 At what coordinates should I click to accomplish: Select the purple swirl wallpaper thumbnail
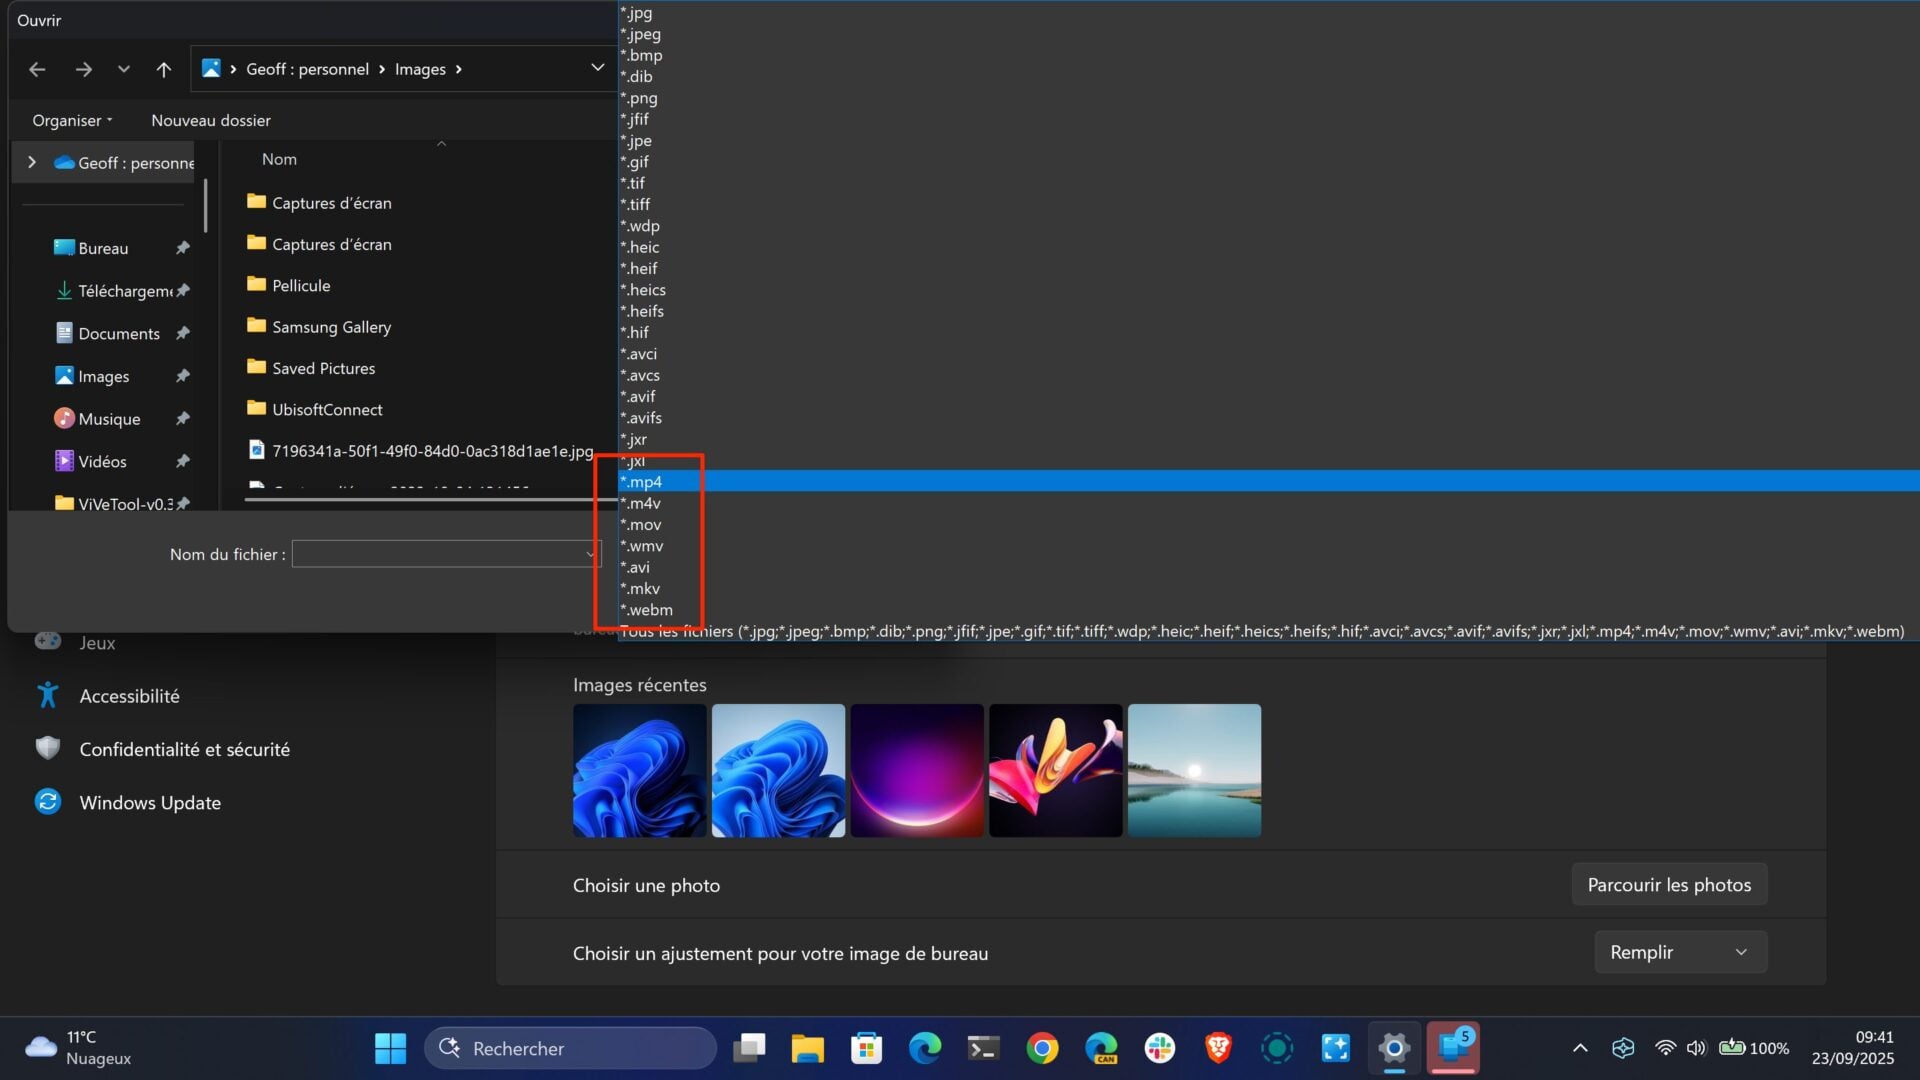pyautogui.click(x=916, y=770)
